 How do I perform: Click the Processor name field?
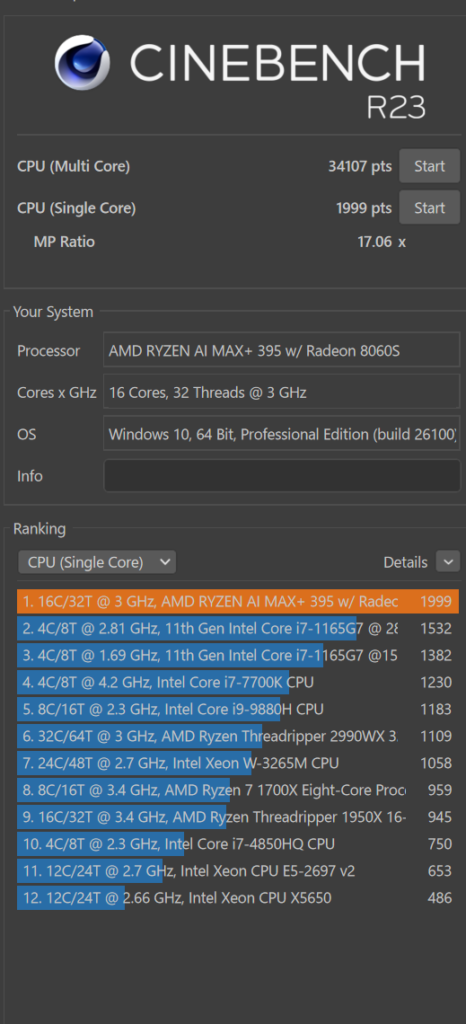click(282, 351)
